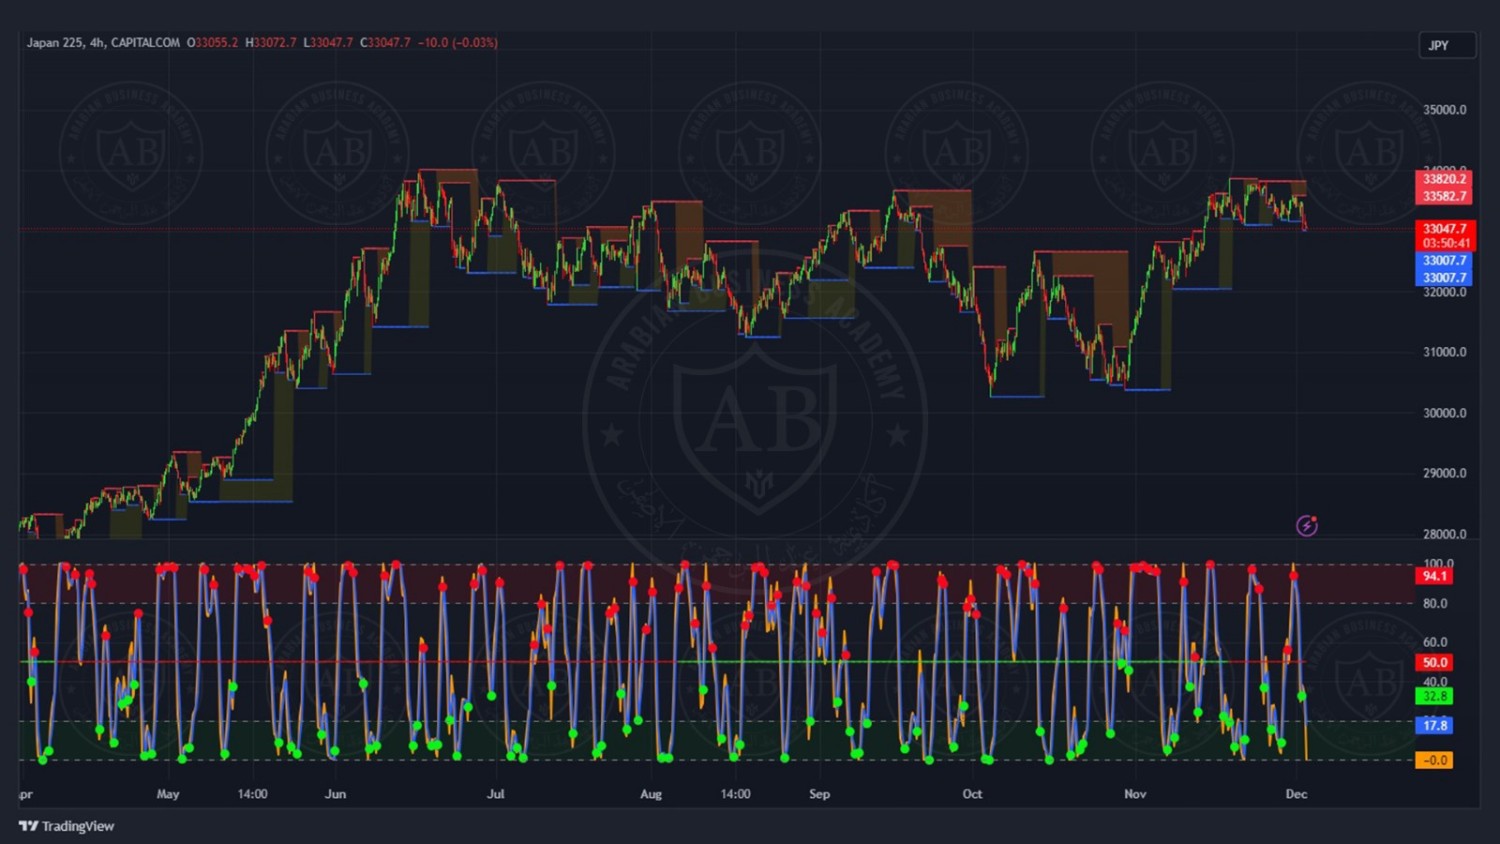Click the 80.0 oscillator scale level
Screen dimensions: 1500x844
point(1435,603)
